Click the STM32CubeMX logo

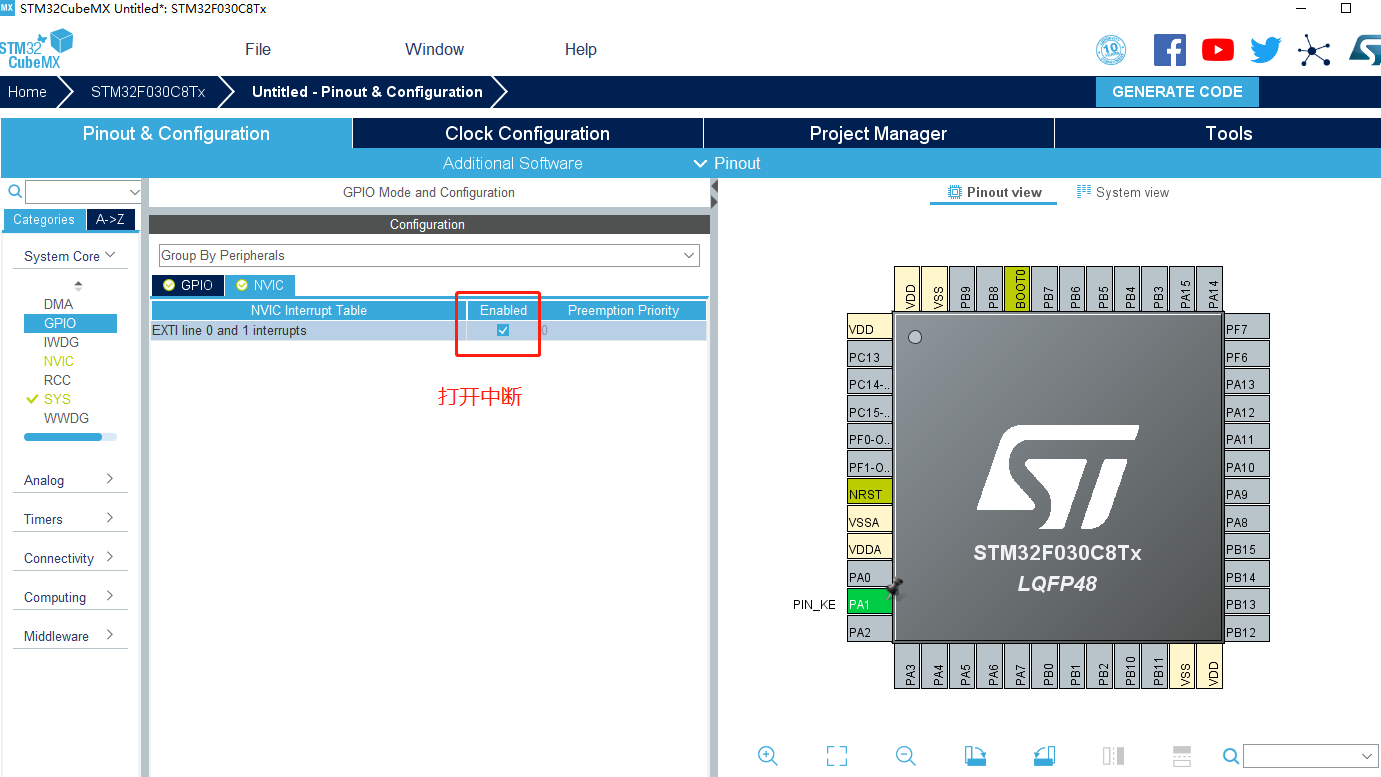tap(37, 49)
